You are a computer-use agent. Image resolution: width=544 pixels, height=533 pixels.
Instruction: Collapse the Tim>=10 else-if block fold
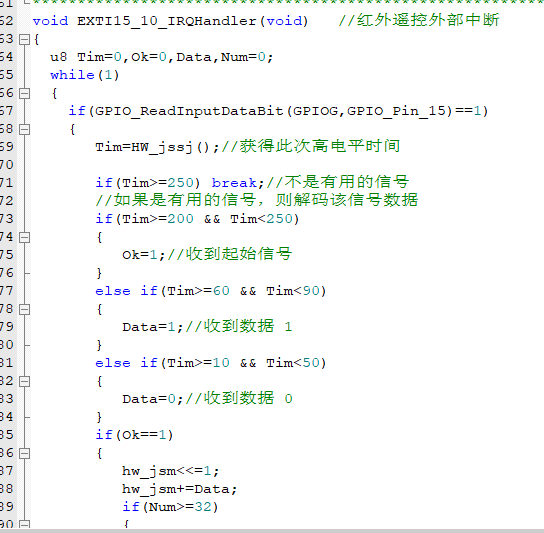coord(24,381)
